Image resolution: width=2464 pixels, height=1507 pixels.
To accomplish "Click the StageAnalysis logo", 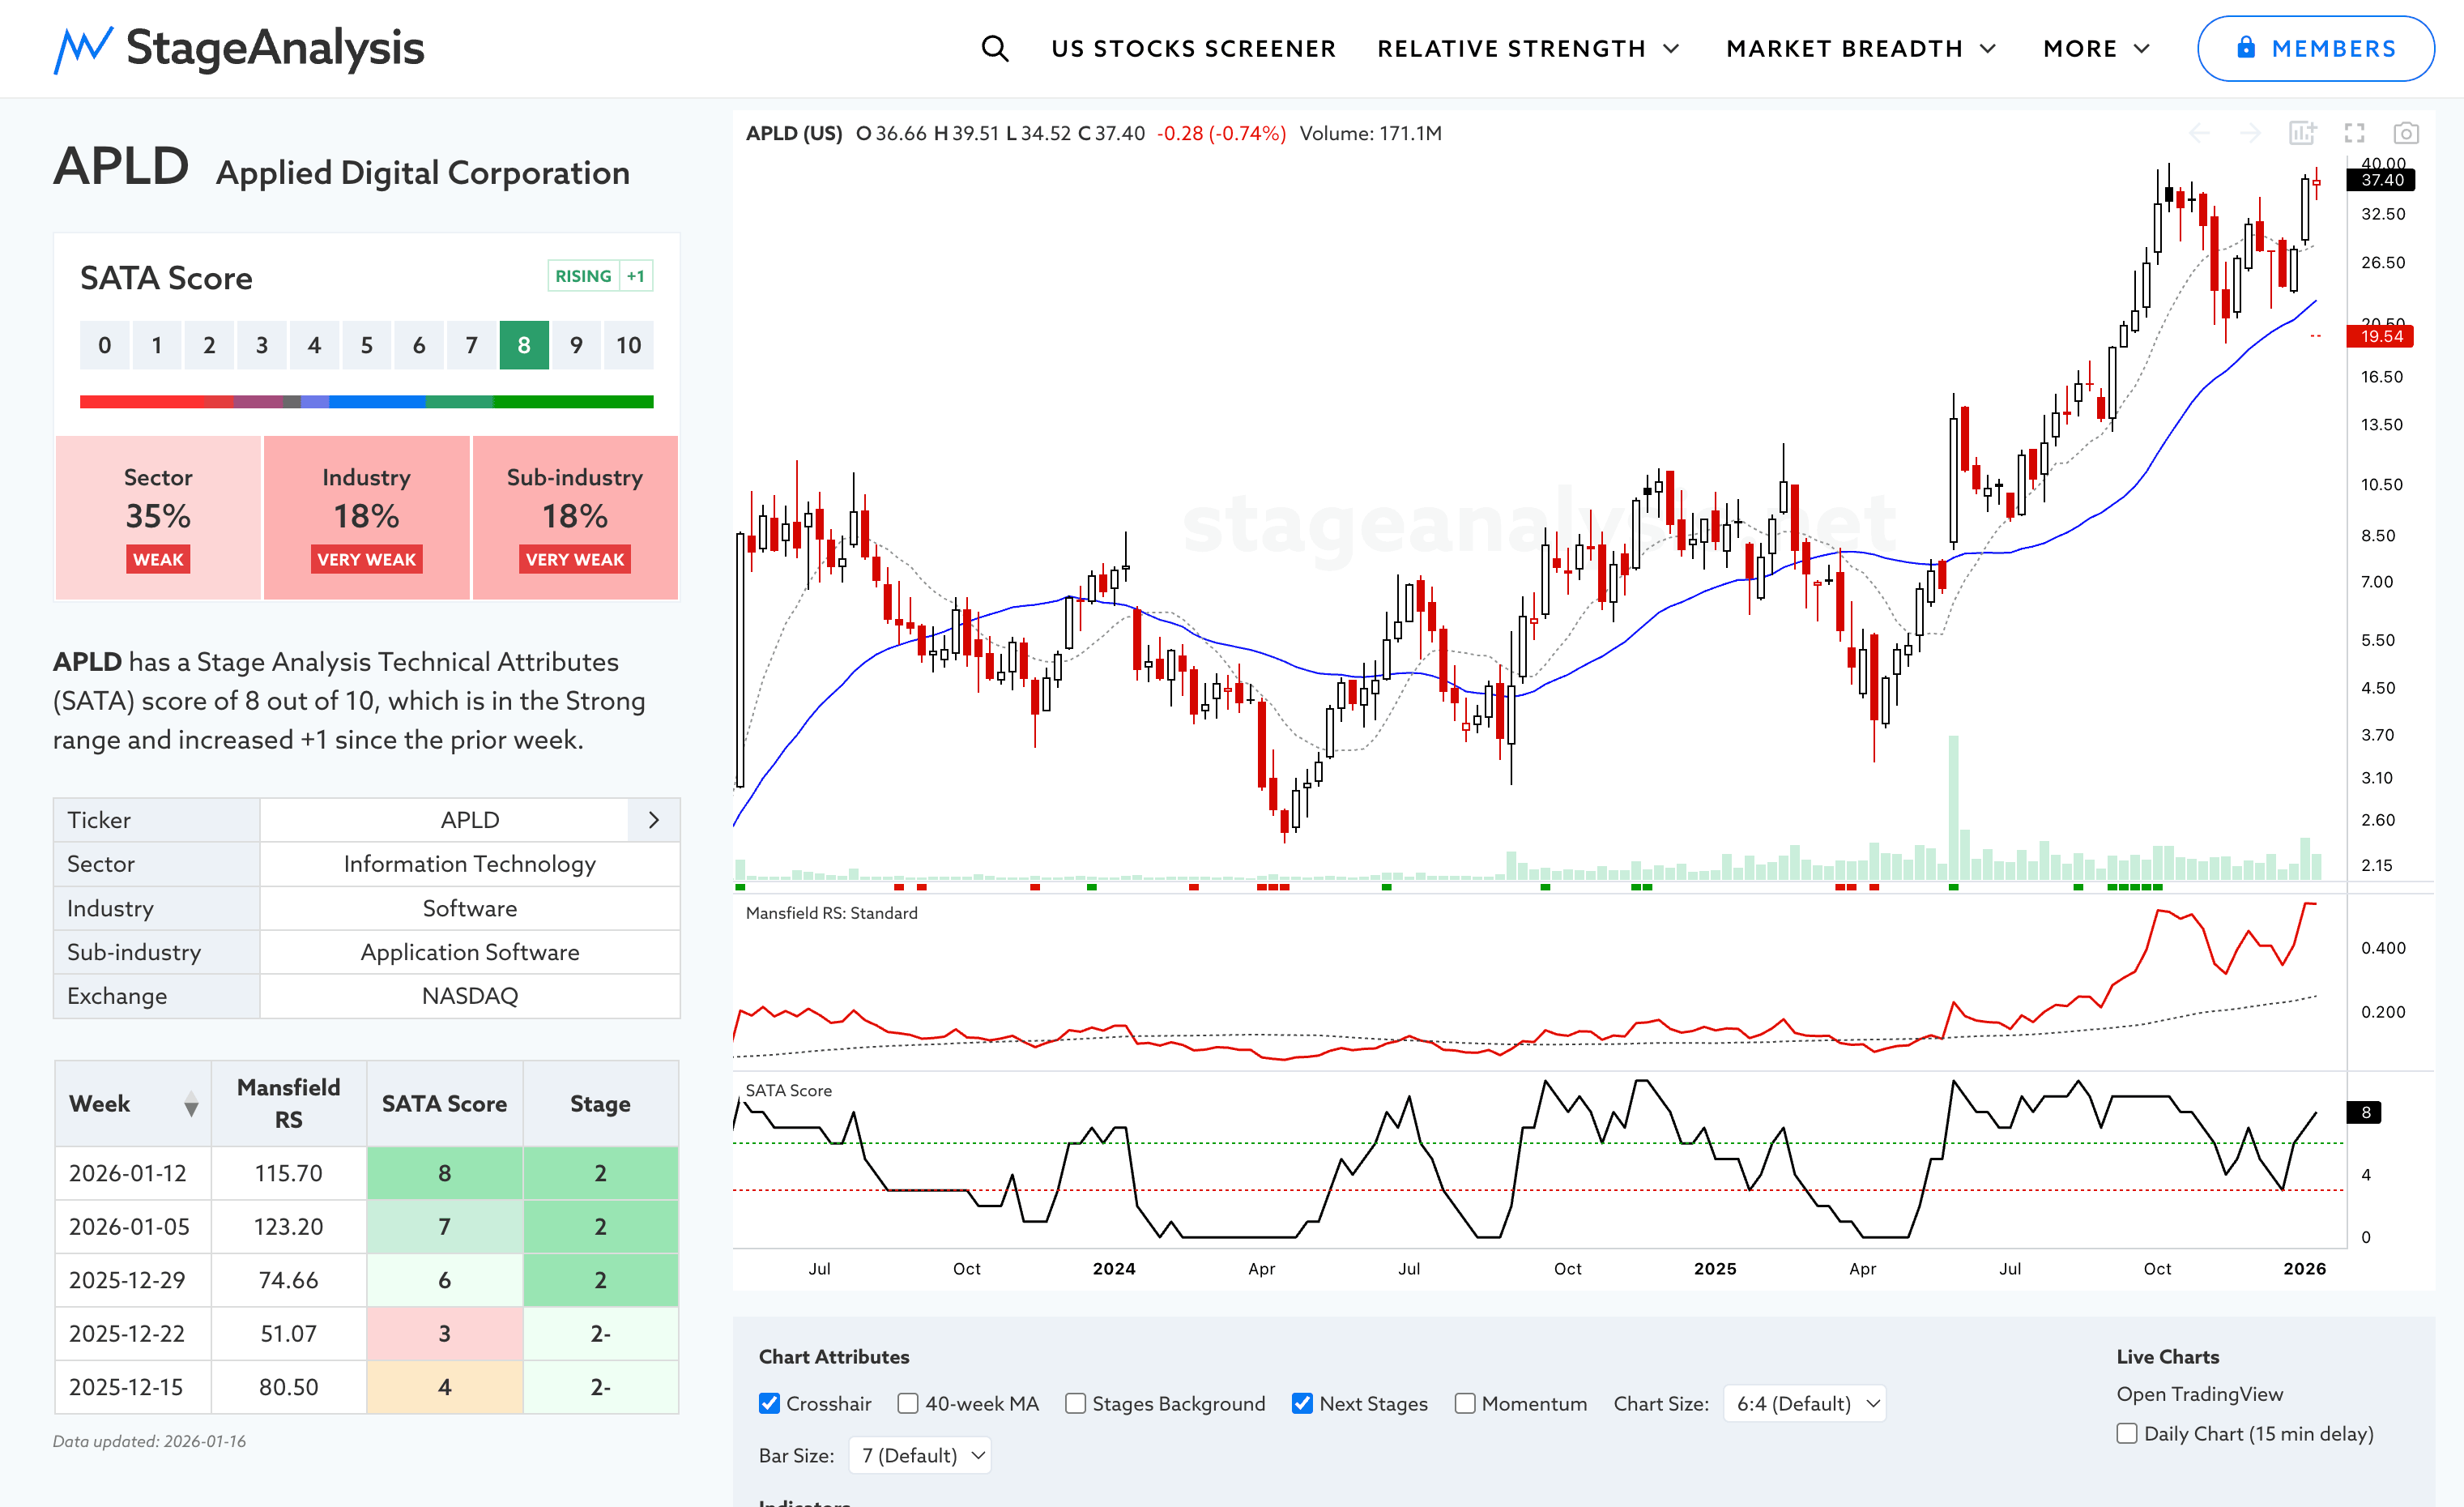I will click(x=239, y=48).
